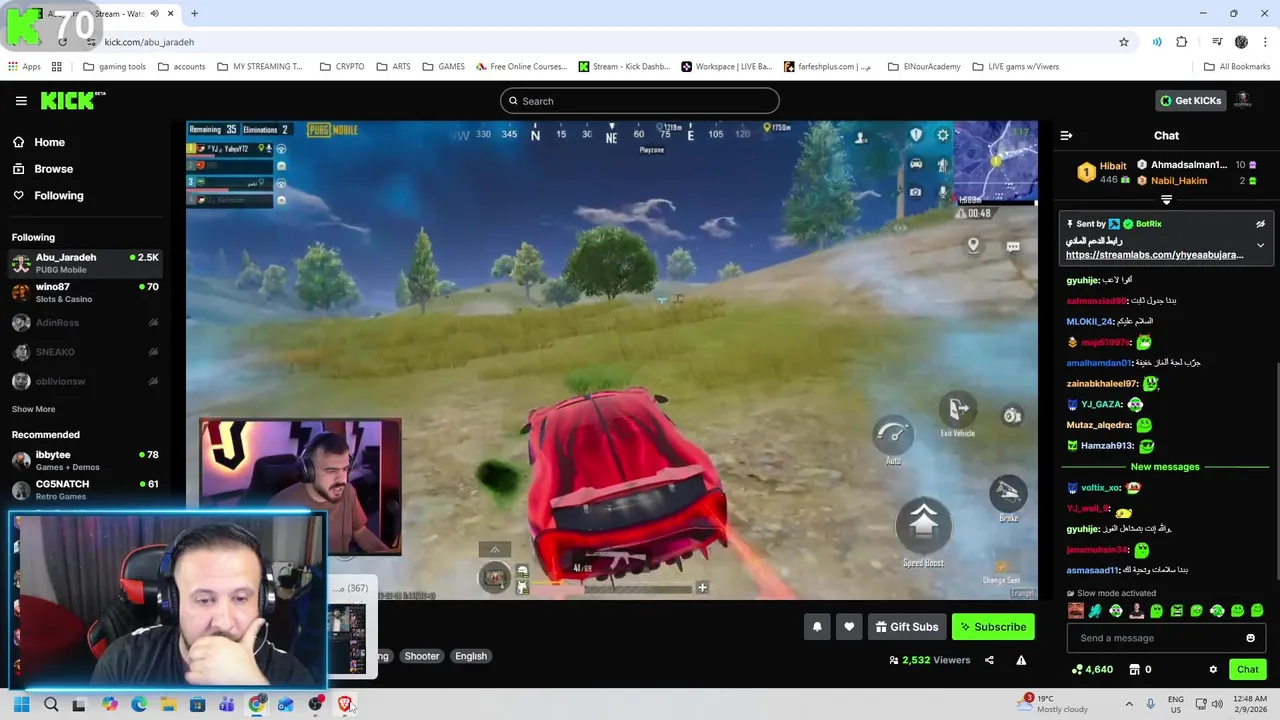The image size is (1280, 720).
Task: Open wino87 Slots & Casino channel
Action: tap(85, 293)
